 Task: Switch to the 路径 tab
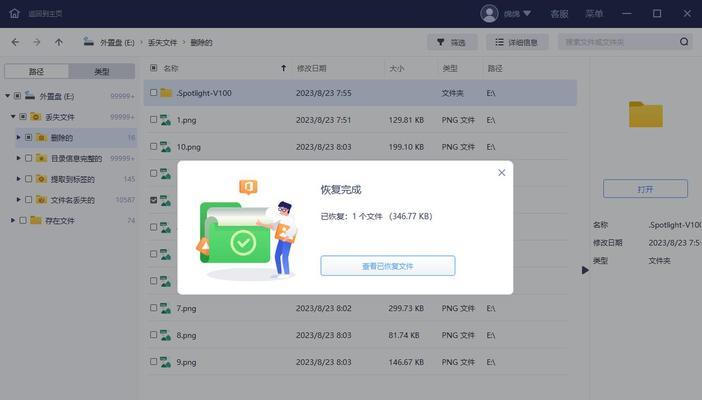36,71
